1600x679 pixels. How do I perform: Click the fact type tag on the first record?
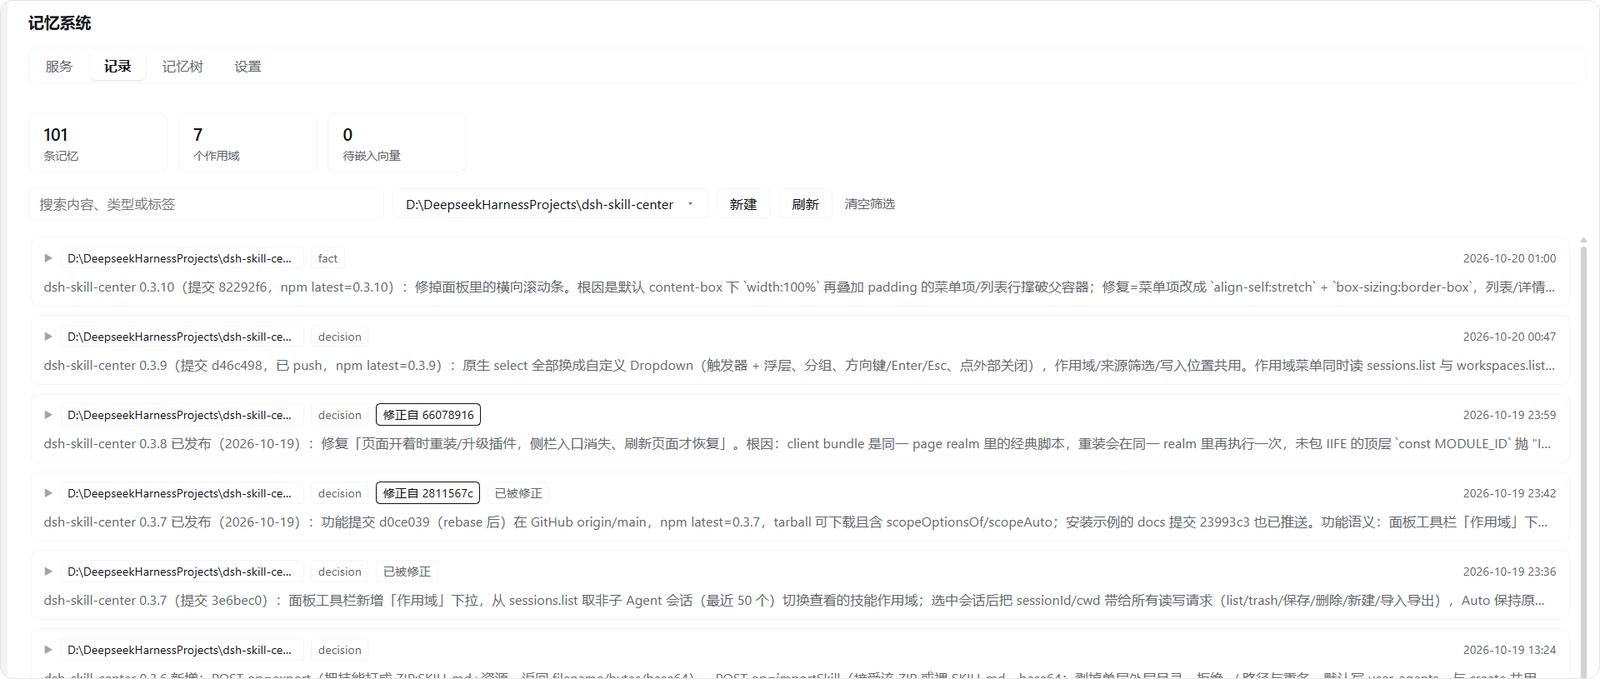click(328, 258)
